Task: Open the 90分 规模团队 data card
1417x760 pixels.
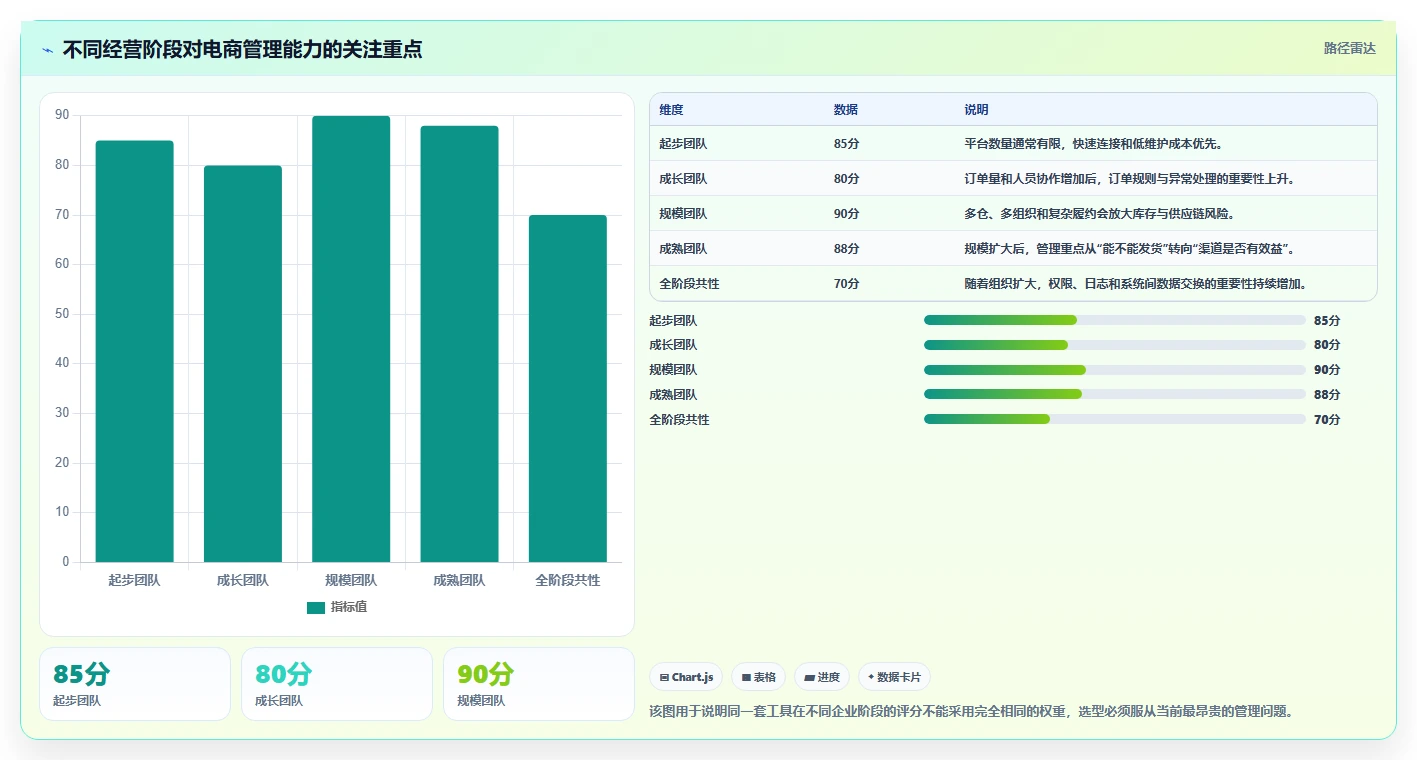Action: tap(539, 684)
